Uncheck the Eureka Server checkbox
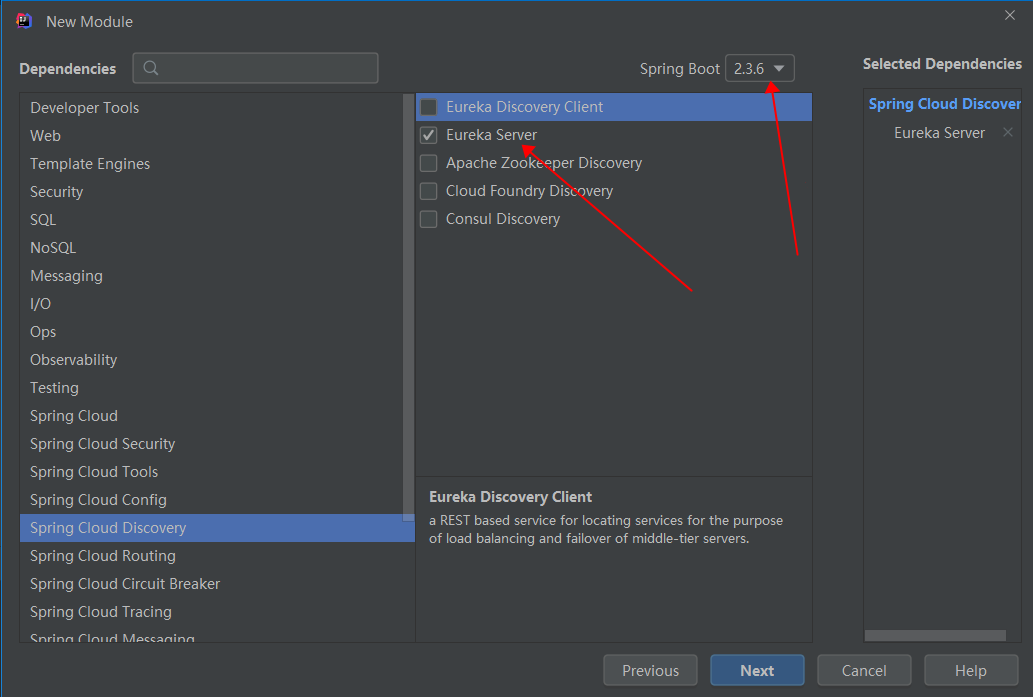This screenshot has width=1033, height=697. [428, 135]
